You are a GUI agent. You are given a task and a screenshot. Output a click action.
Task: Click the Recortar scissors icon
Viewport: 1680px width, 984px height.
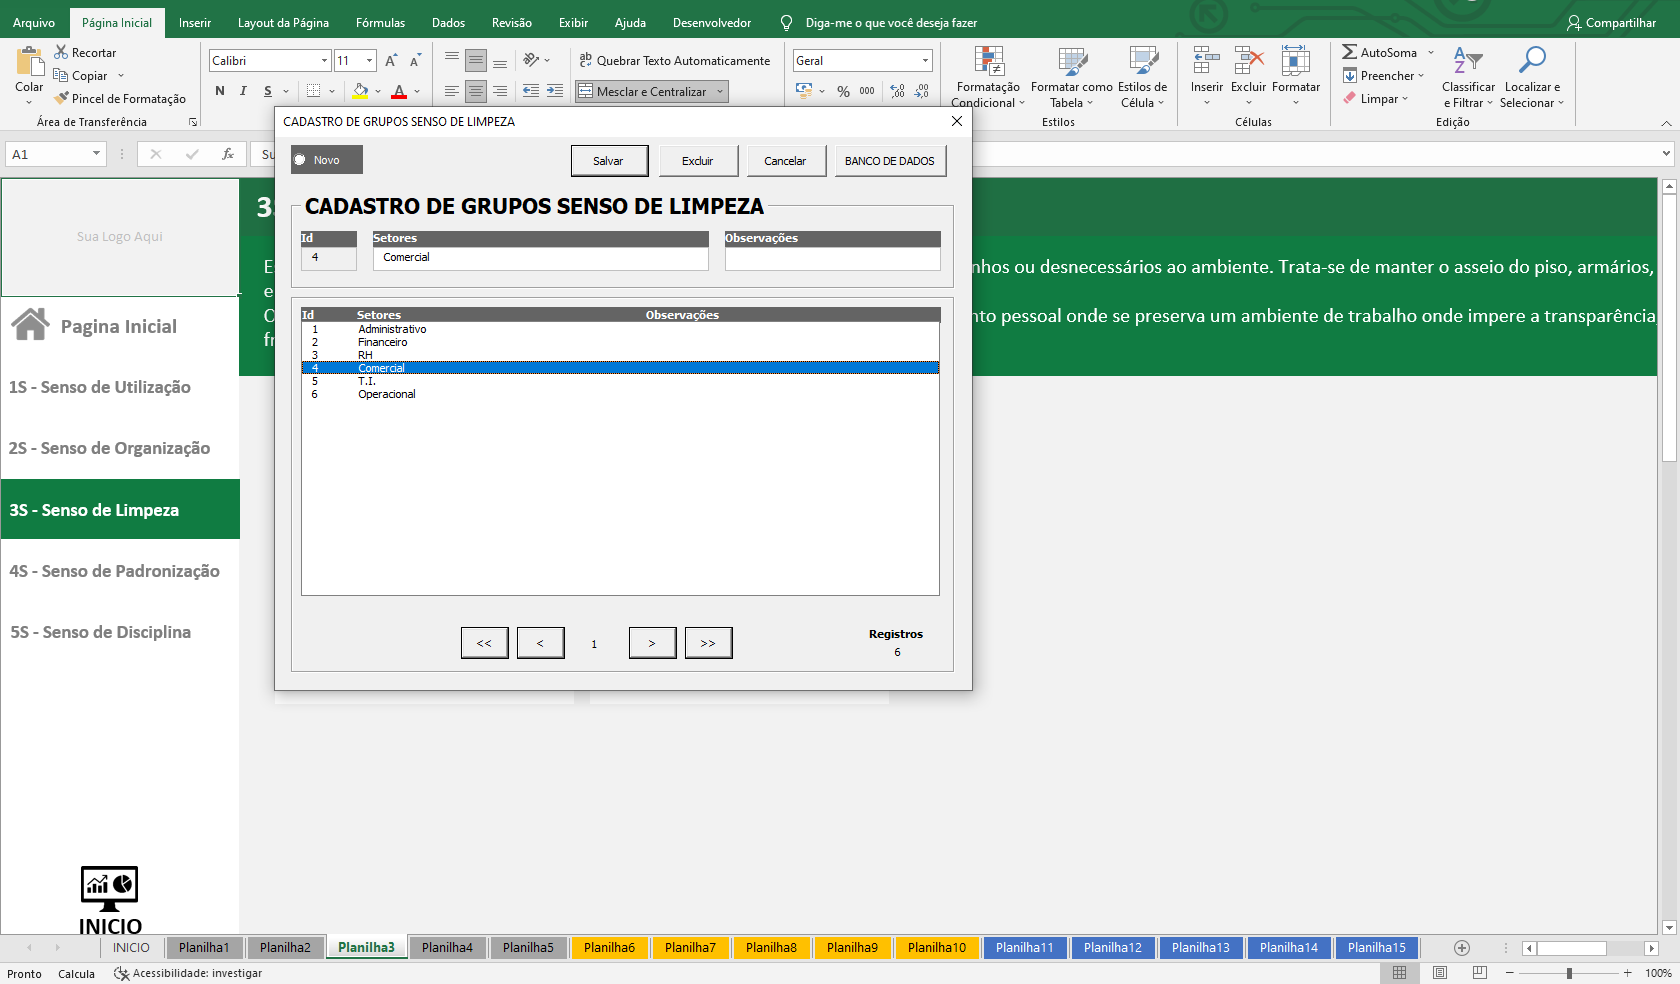click(x=61, y=52)
